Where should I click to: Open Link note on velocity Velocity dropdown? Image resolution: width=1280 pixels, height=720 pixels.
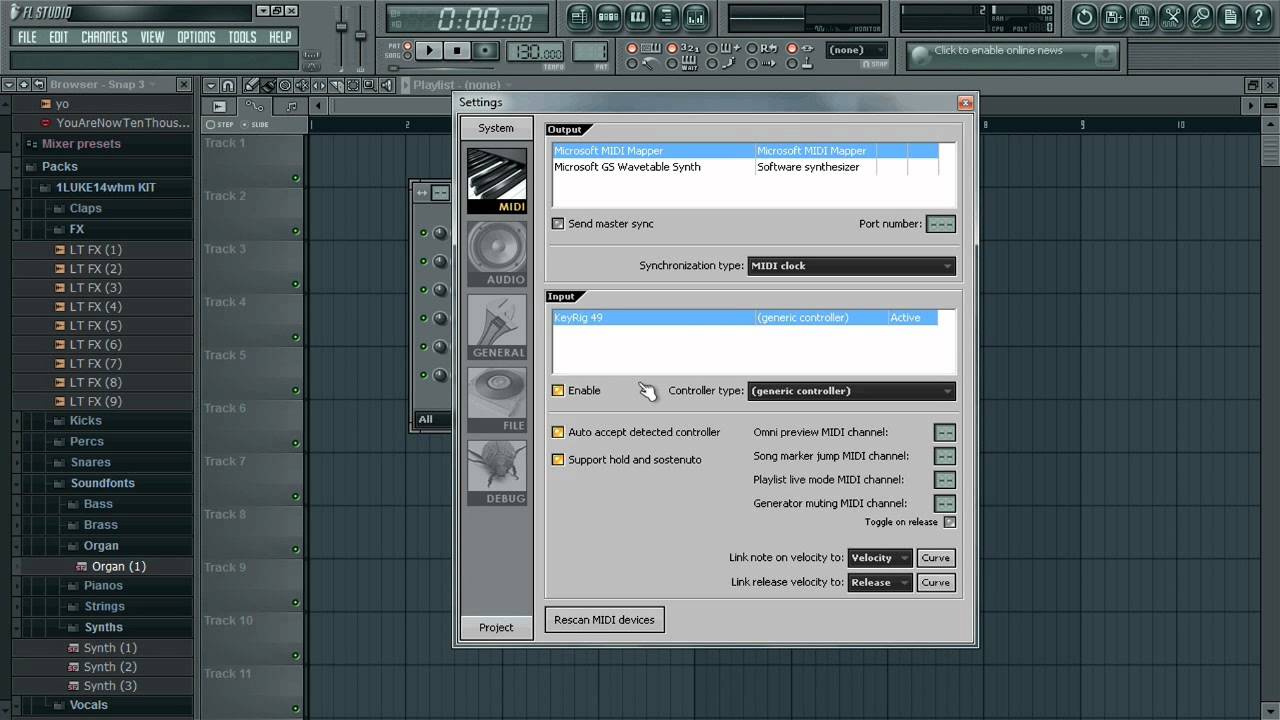[x=880, y=558]
